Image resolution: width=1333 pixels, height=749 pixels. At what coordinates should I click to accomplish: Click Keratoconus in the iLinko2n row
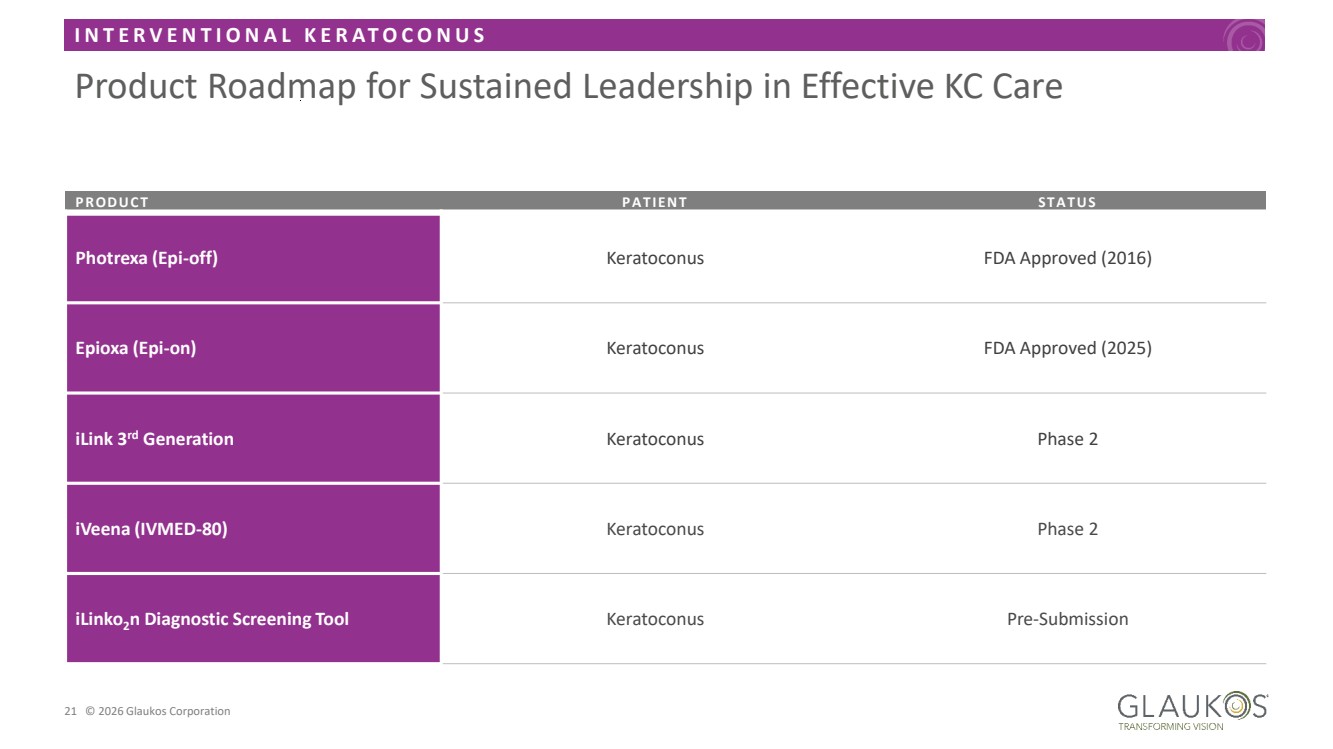point(655,619)
